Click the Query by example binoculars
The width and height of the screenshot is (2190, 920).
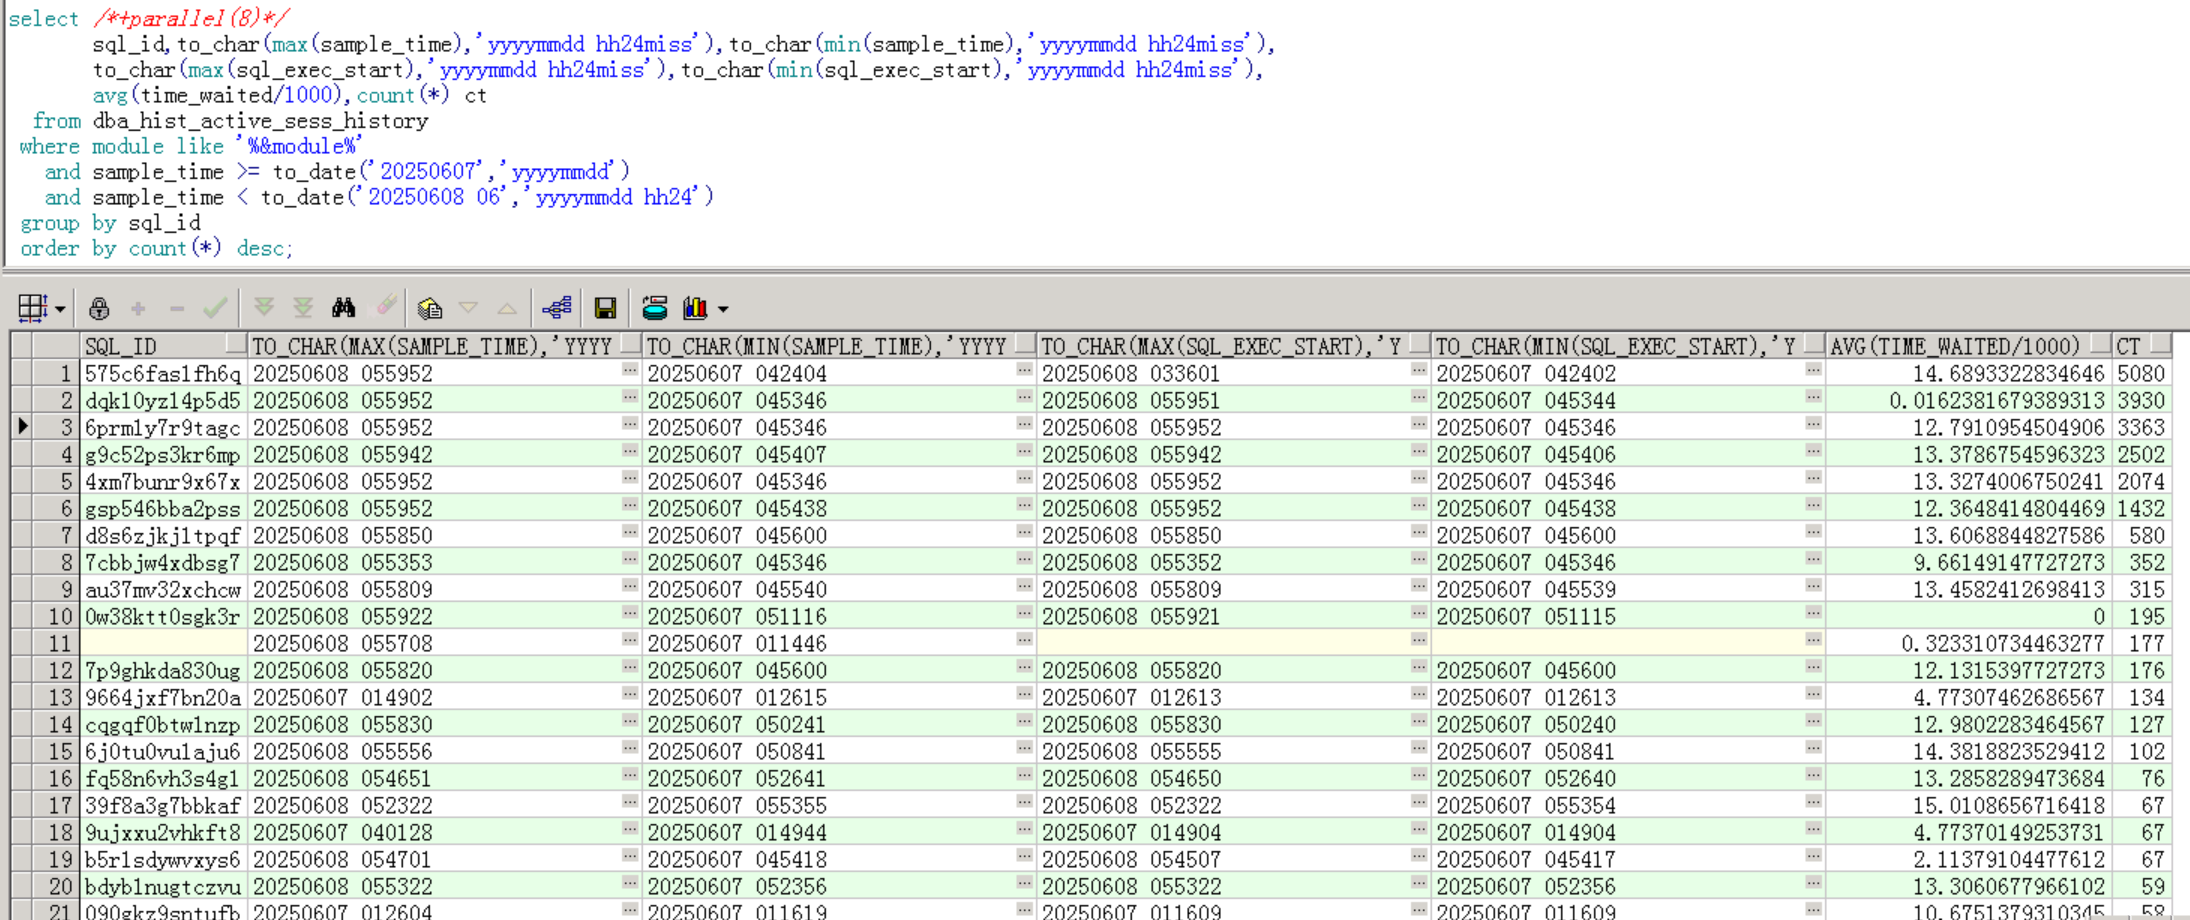[344, 308]
